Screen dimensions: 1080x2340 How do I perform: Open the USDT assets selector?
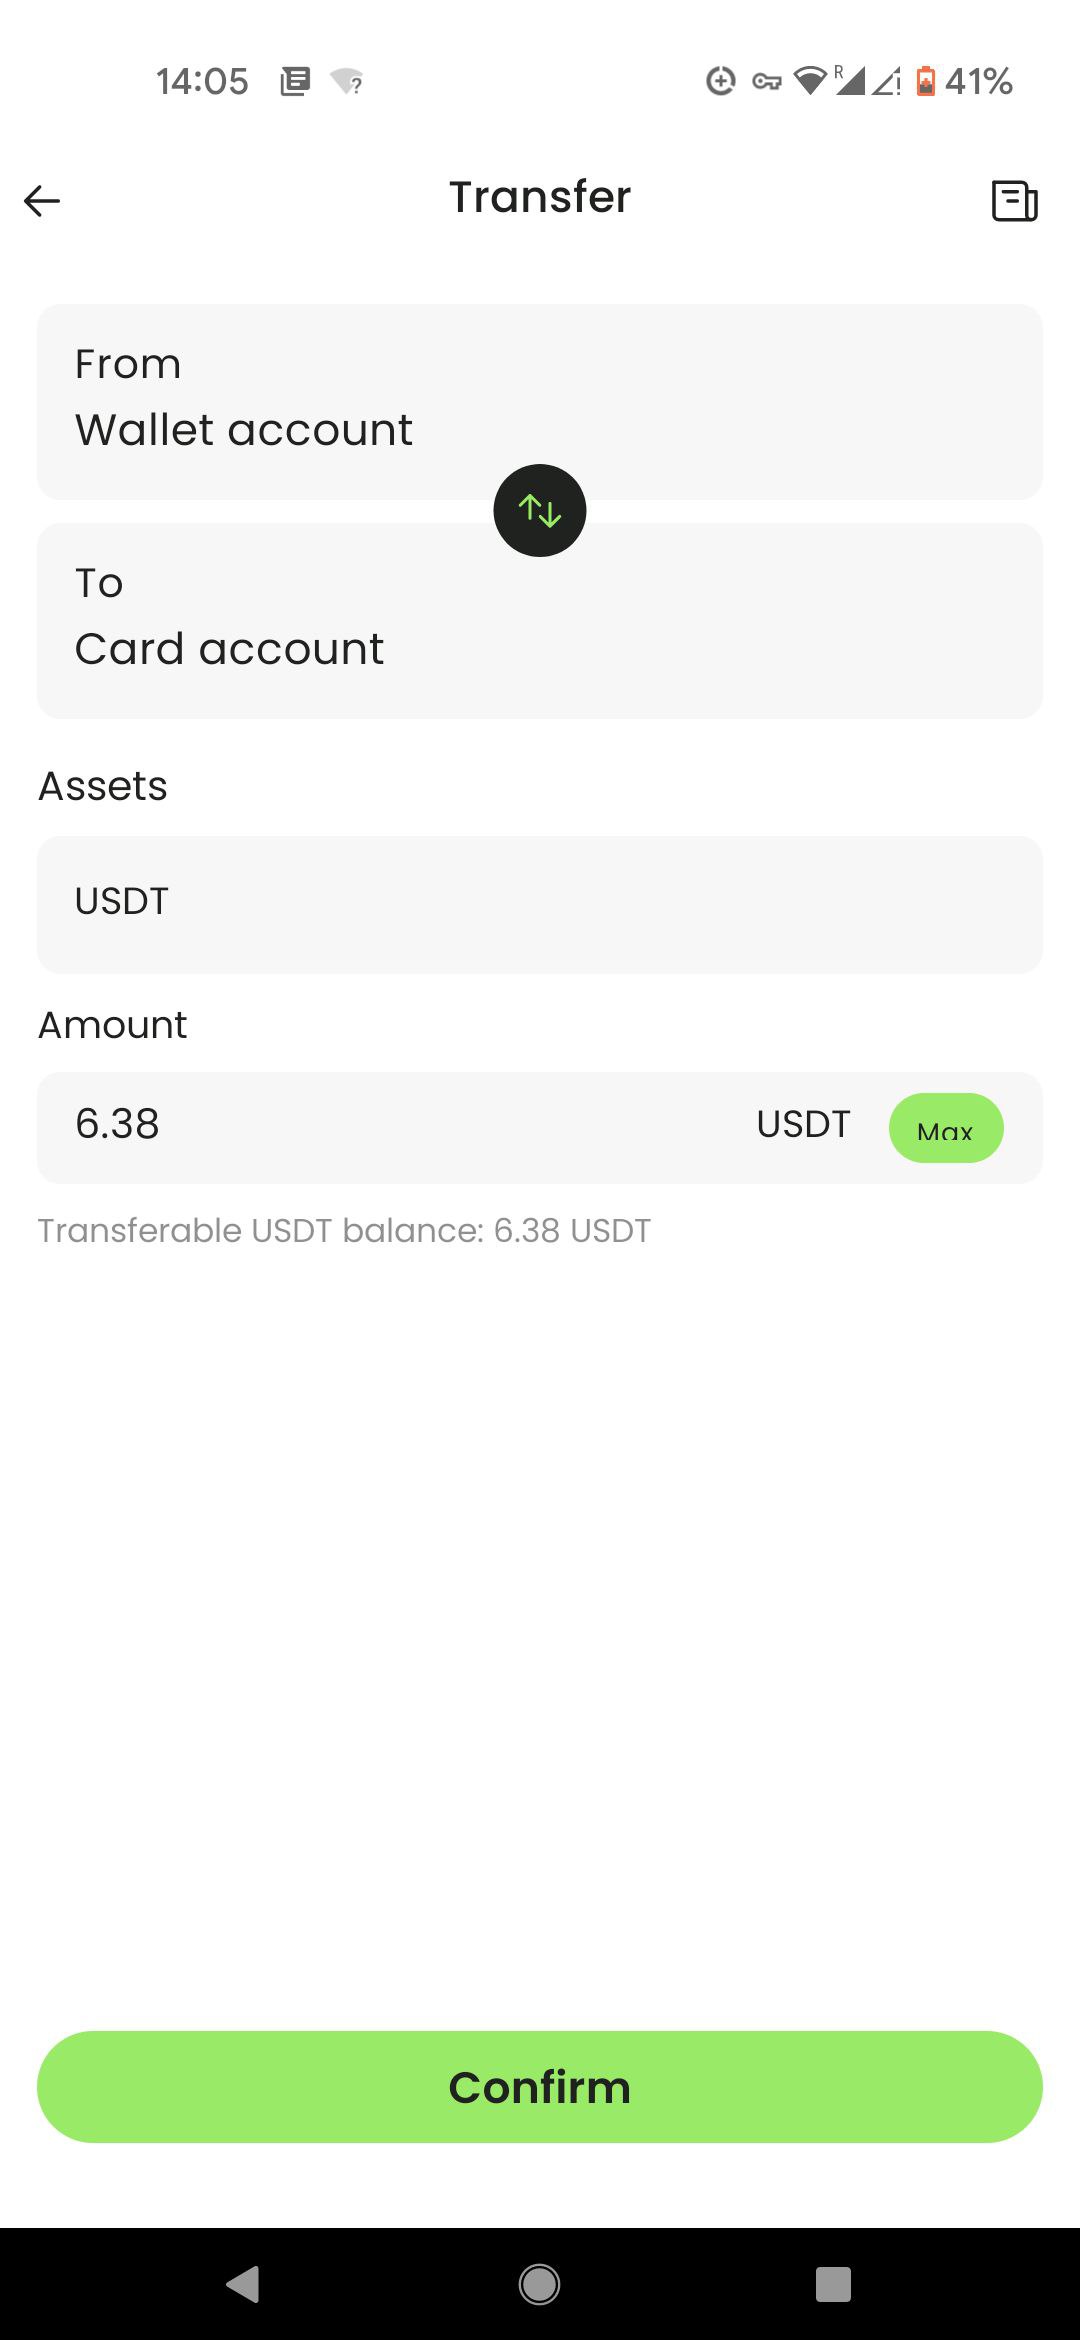click(x=540, y=905)
